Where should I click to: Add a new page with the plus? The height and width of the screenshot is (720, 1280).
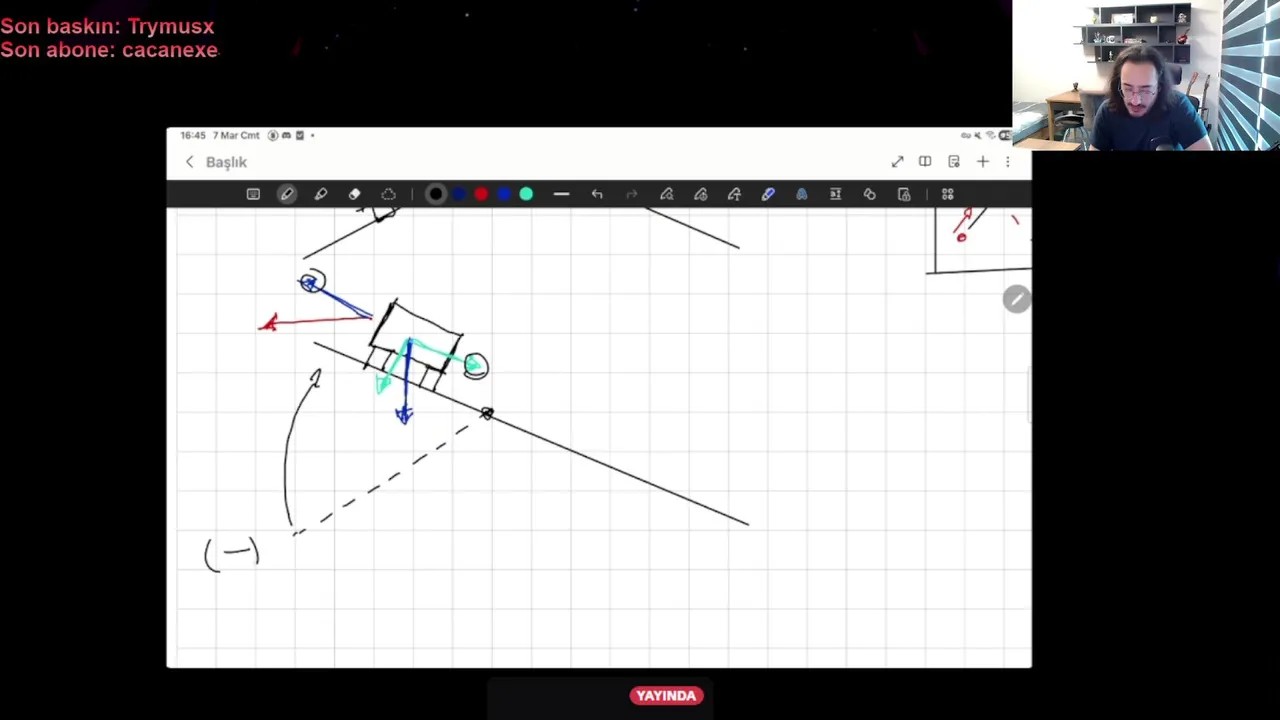click(983, 162)
